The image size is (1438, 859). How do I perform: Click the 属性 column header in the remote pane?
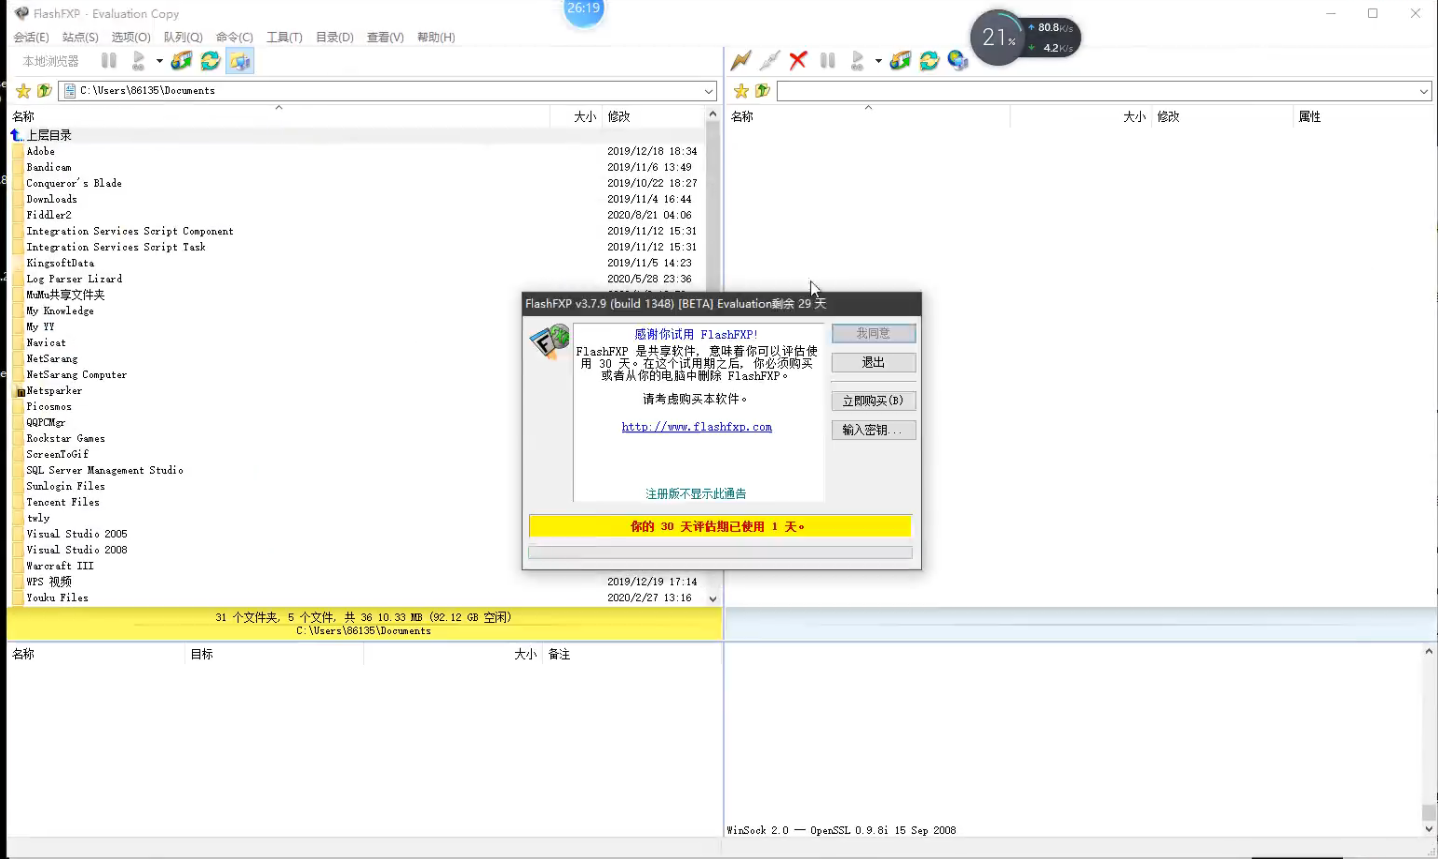click(x=1309, y=117)
